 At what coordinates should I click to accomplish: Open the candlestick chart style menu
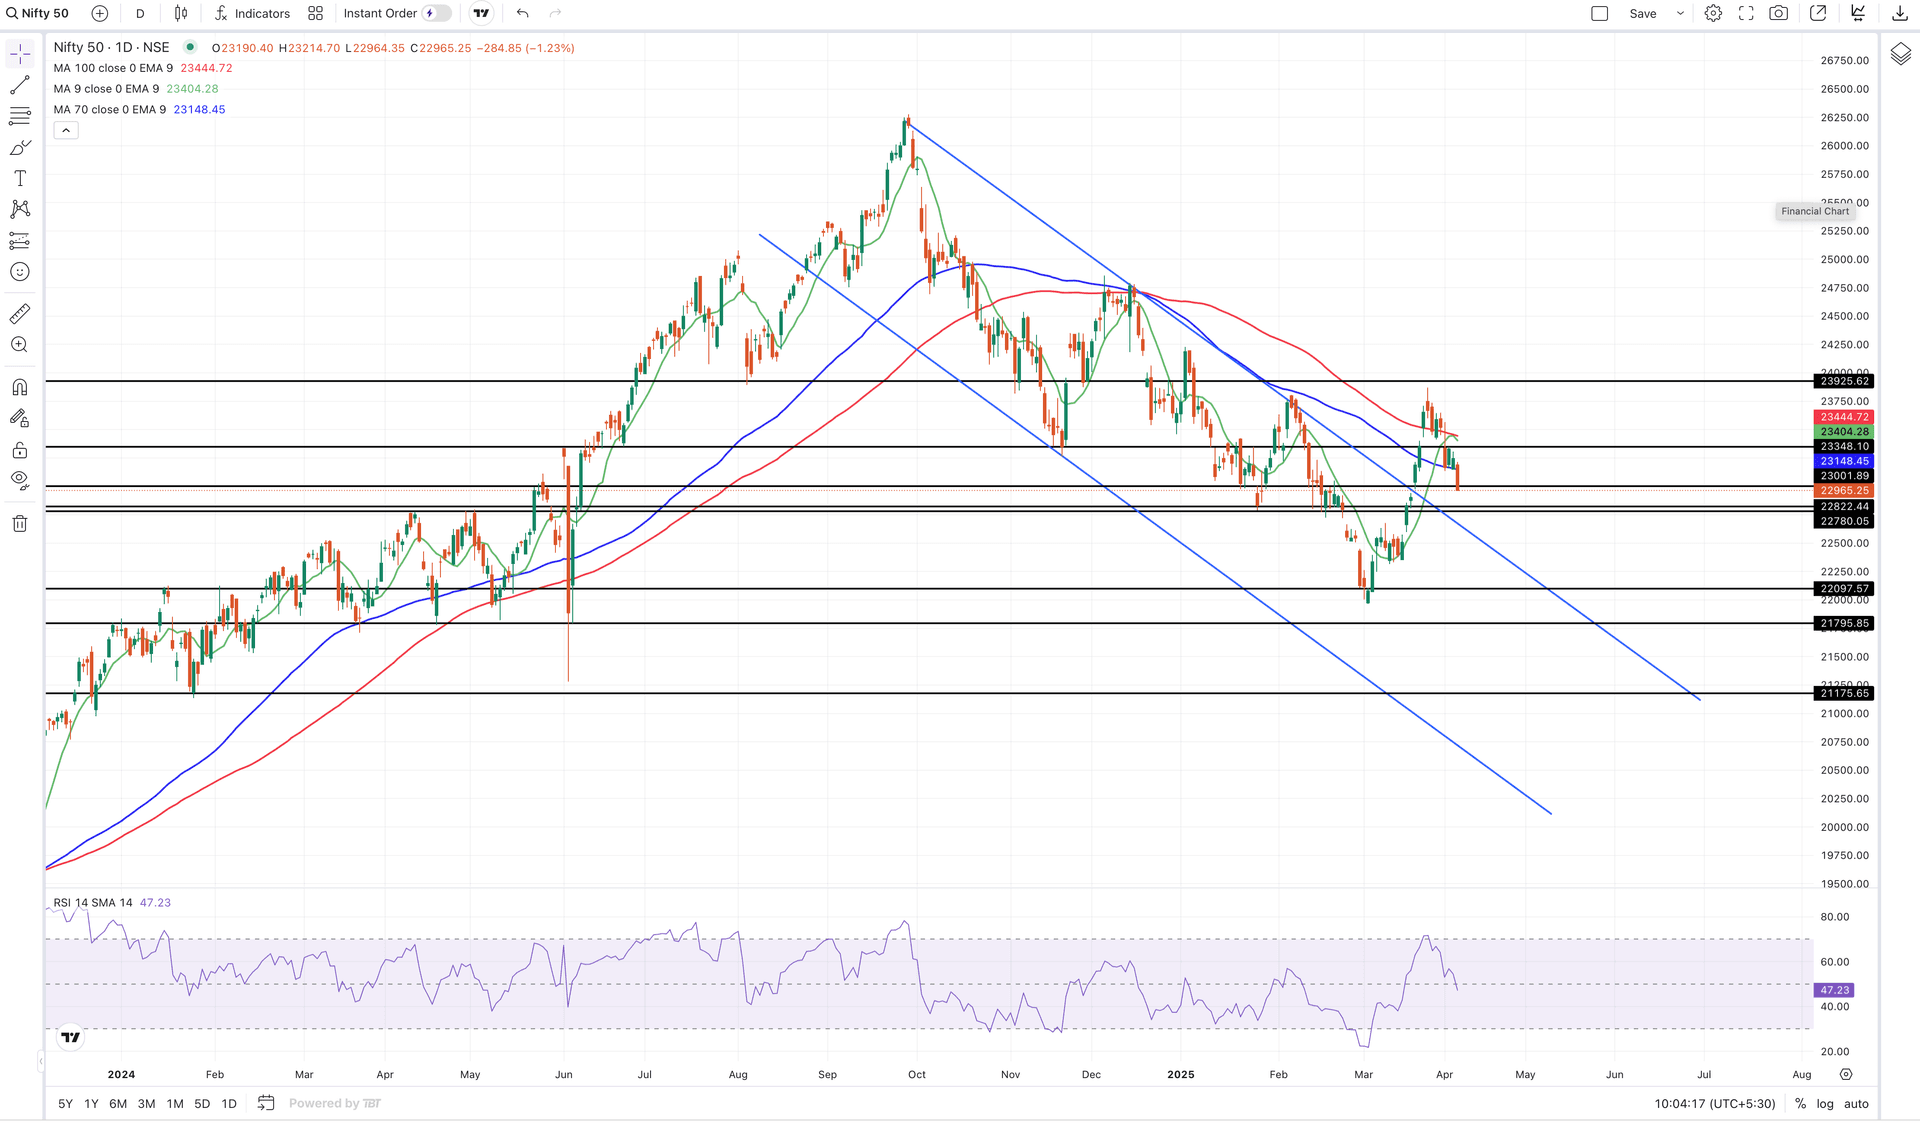tap(181, 14)
